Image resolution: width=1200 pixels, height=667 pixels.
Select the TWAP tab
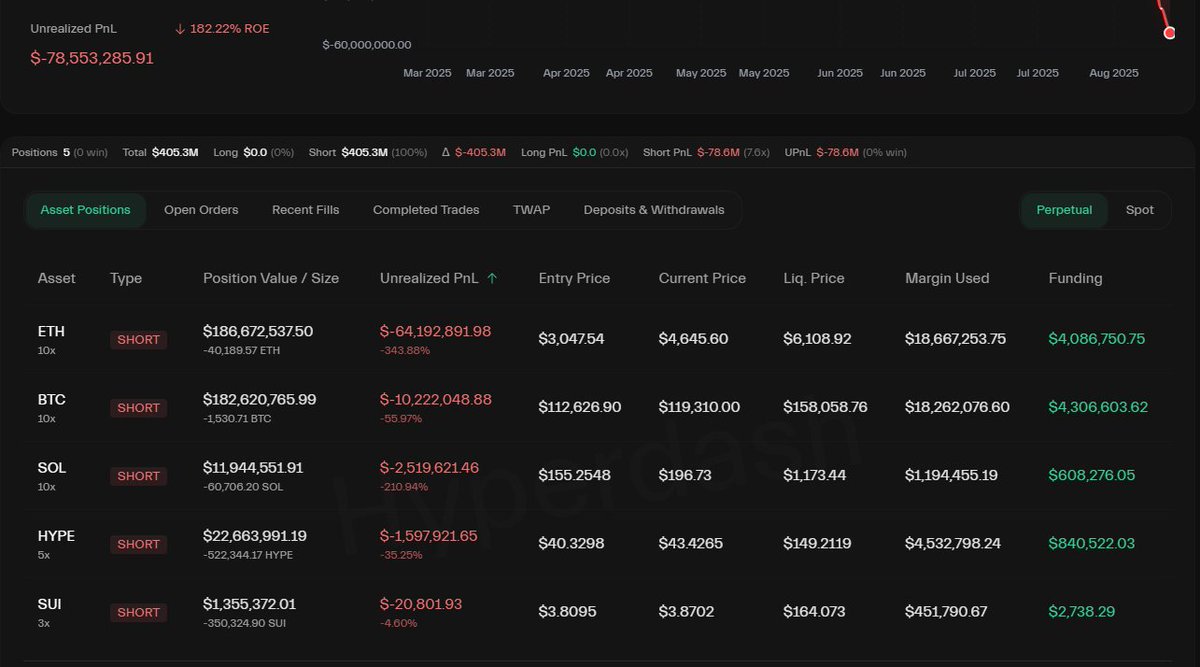point(531,210)
